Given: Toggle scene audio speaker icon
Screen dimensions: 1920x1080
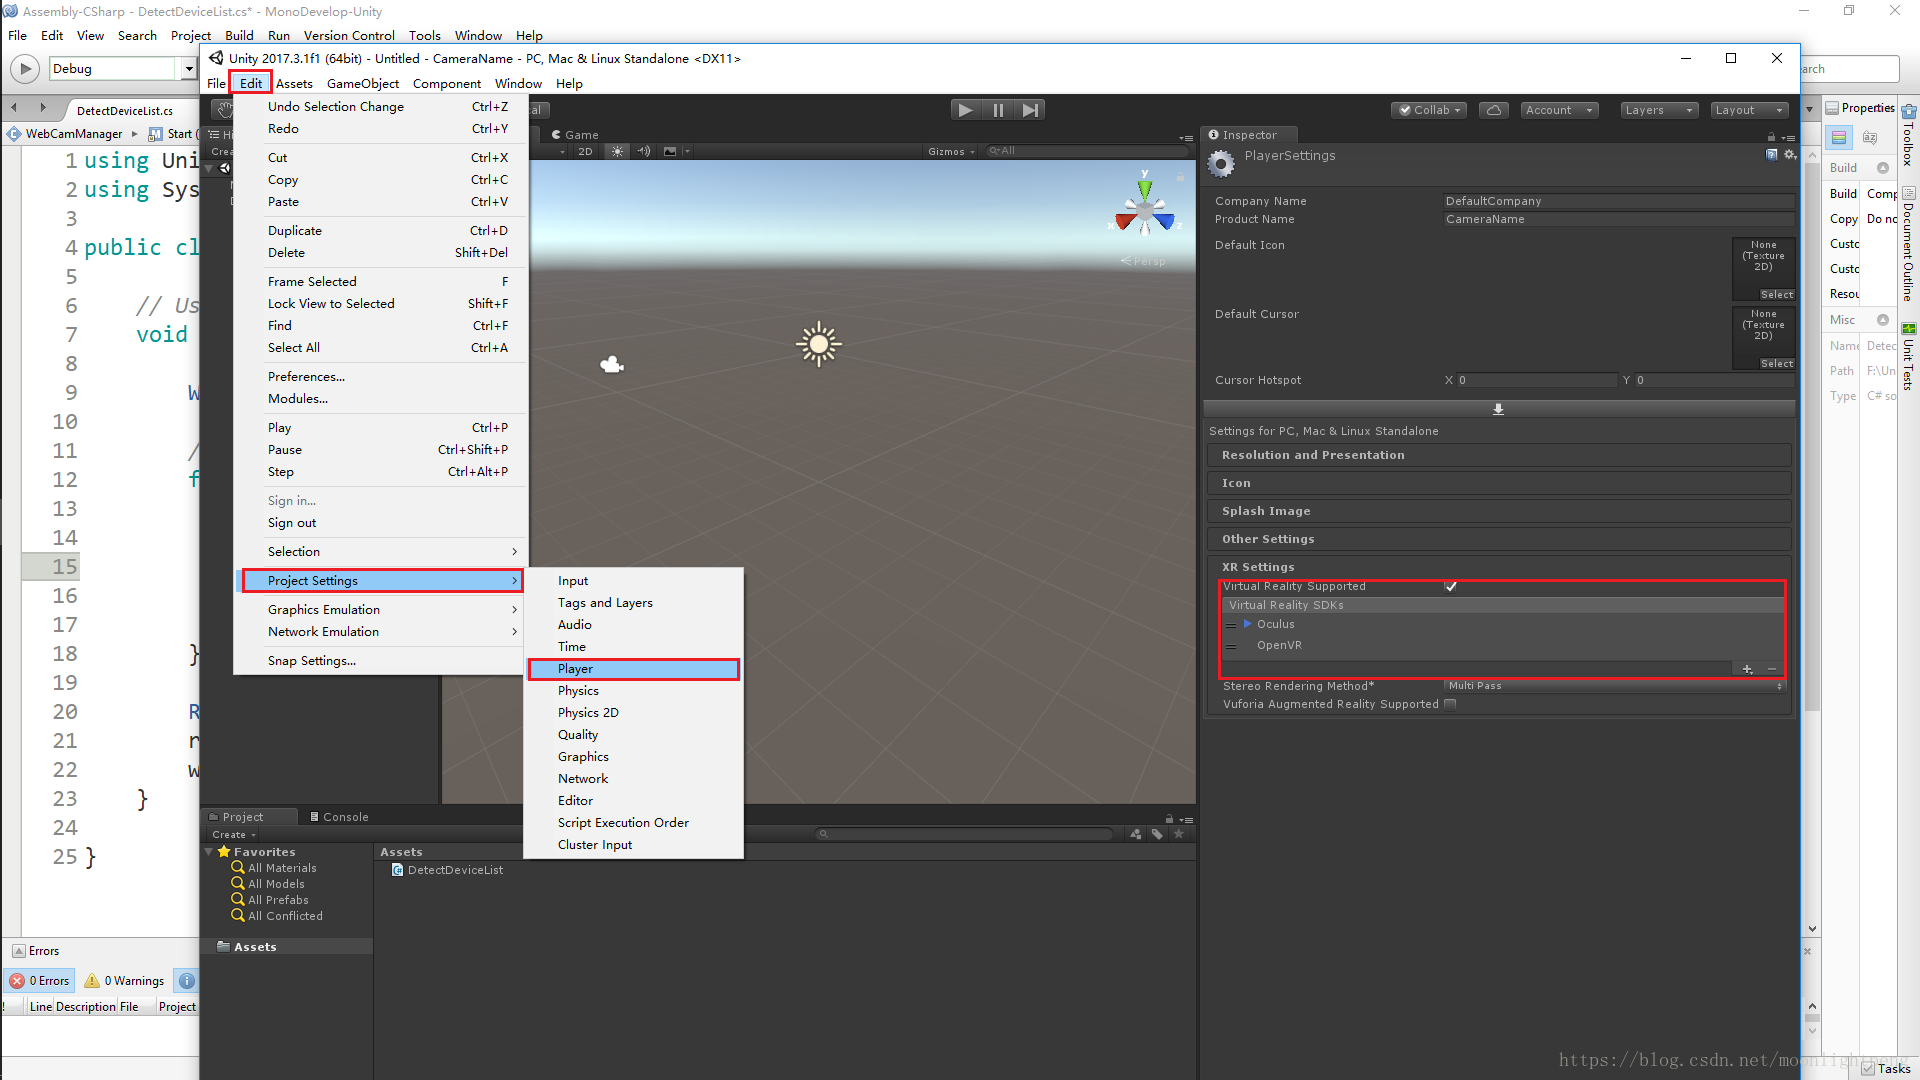Looking at the screenshot, I should click(643, 151).
